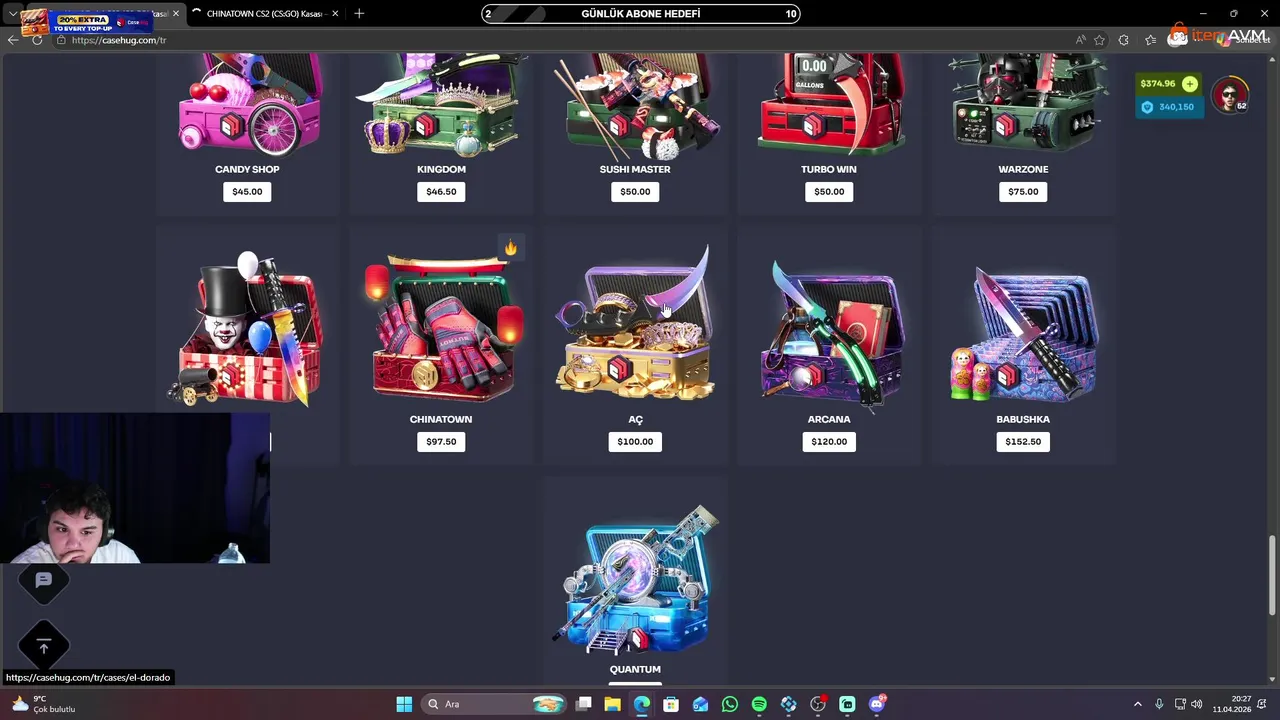Open the clown circus case image
The width and height of the screenshot is (1280, 720).
pos(247,330)
